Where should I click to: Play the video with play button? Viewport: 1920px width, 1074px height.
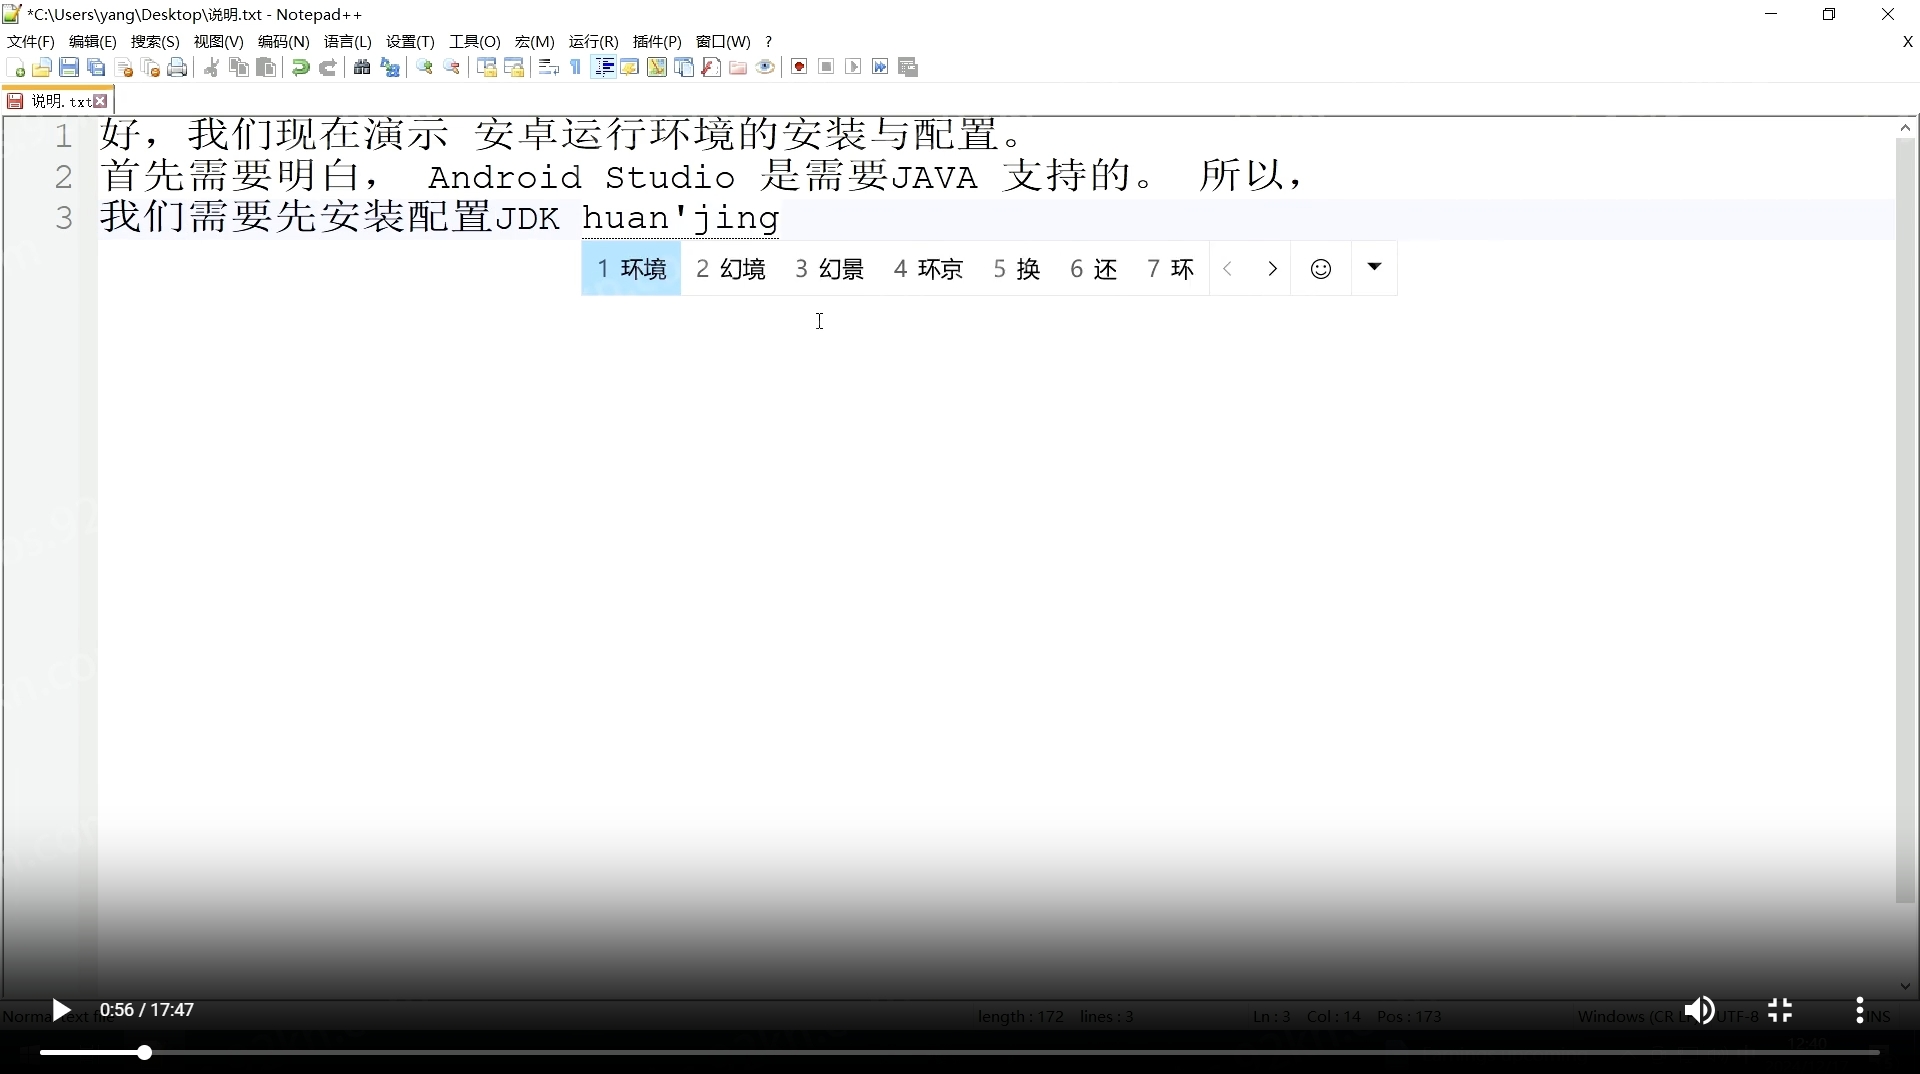click(x=61, y=1011)
